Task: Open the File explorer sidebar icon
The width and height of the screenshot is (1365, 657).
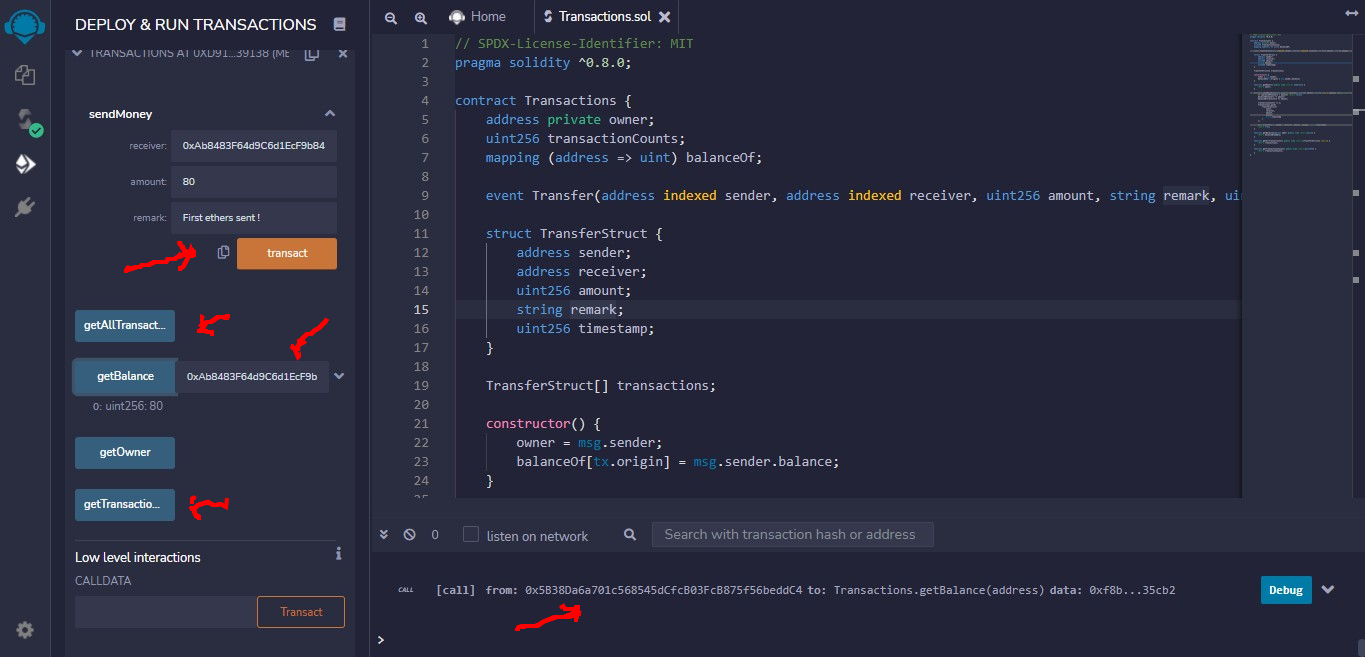Action: [x=25, y=75]
